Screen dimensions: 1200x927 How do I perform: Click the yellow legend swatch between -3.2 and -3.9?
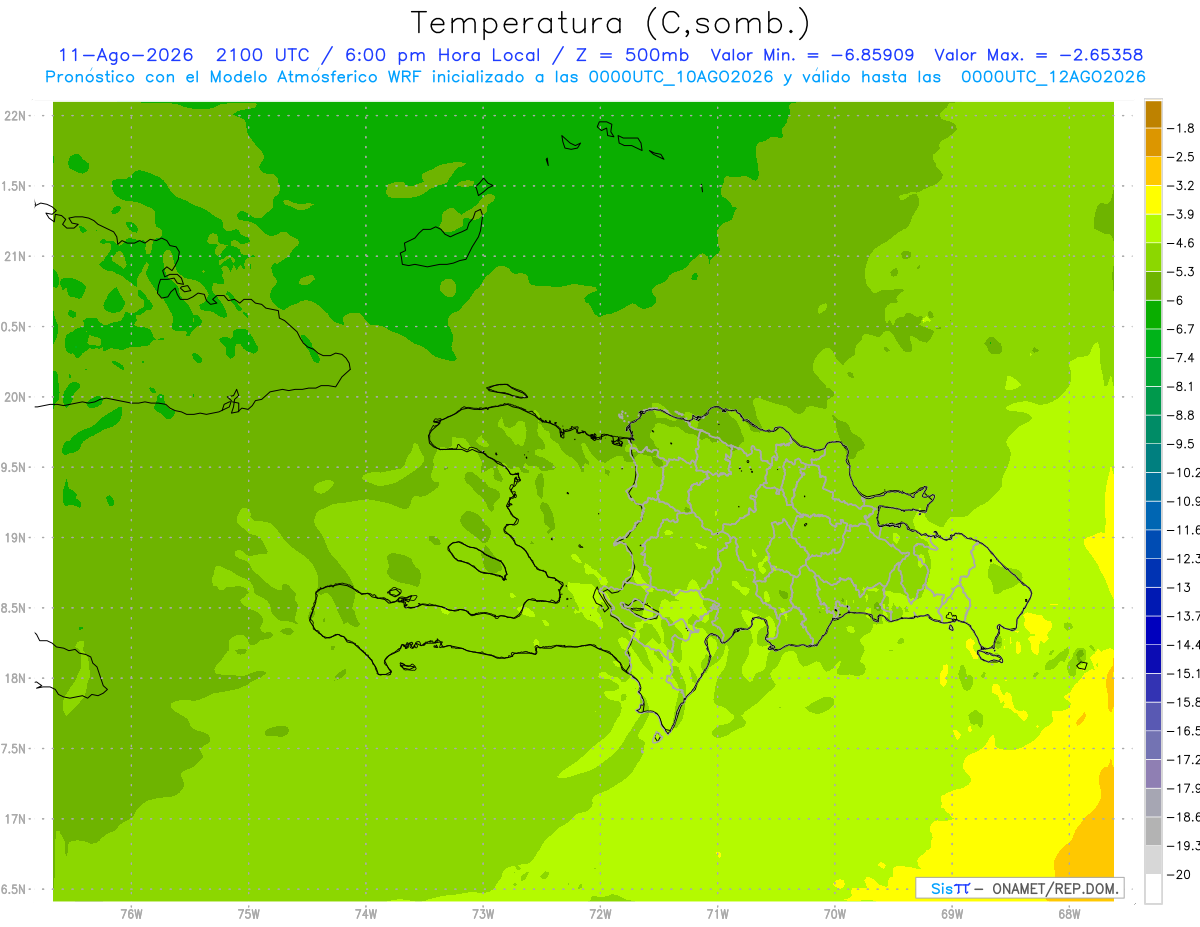1153,200
